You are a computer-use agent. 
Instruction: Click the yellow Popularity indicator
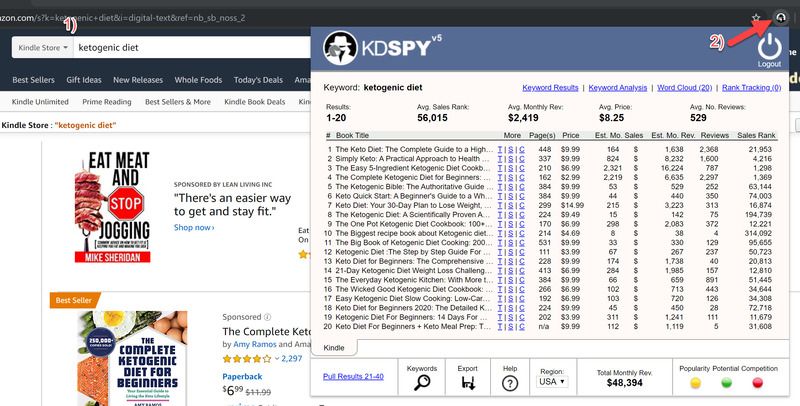pyautogui.click(x=695, y=383)
